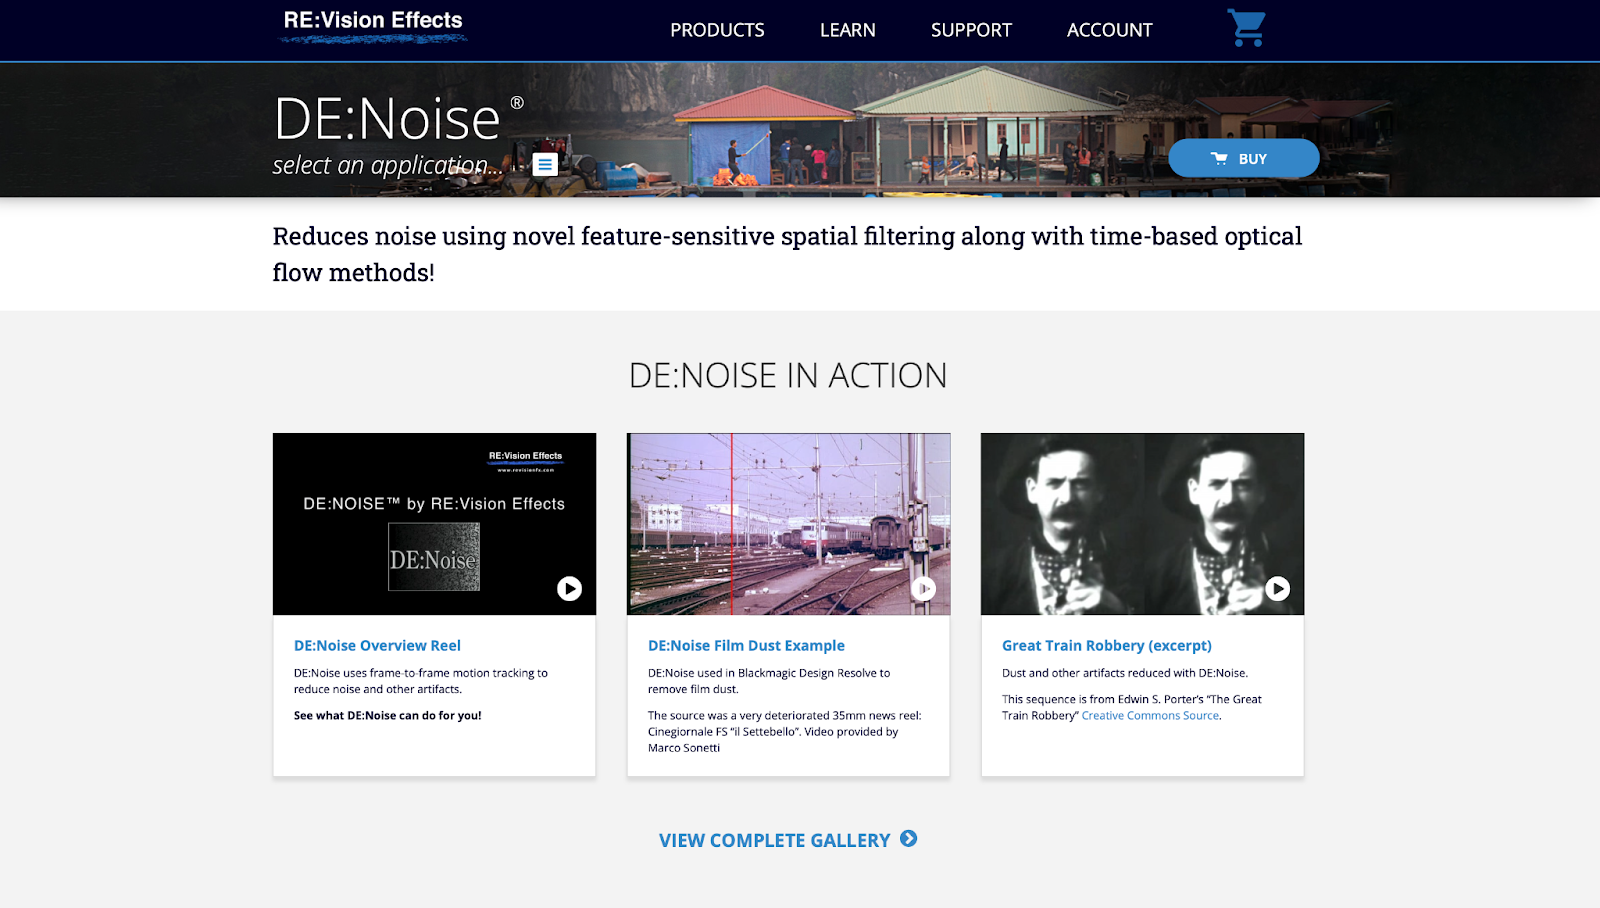This screenshot has width=1600, height=908.
Task: Open the application selector list icon
Action: click(545, 165)
